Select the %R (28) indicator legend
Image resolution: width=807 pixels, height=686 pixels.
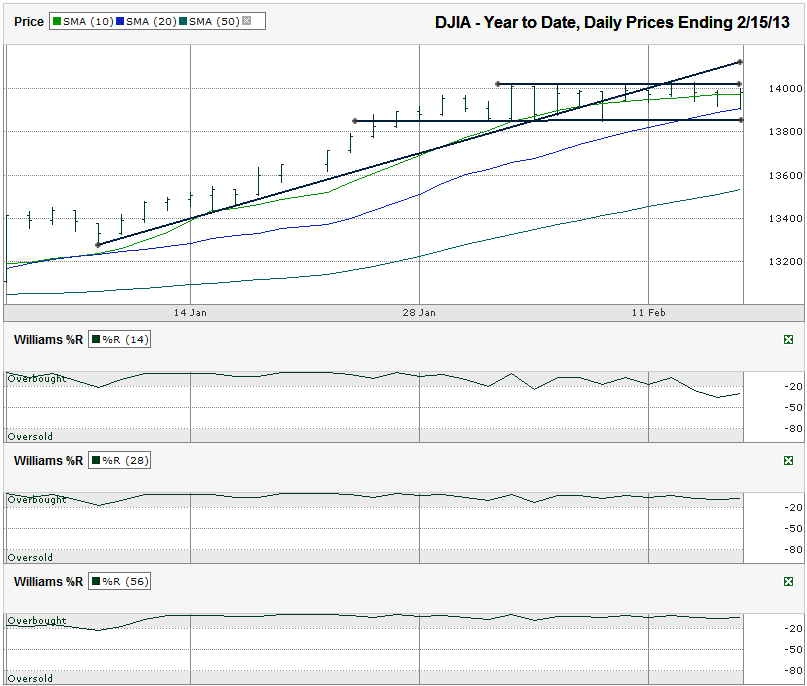(119, 461)
